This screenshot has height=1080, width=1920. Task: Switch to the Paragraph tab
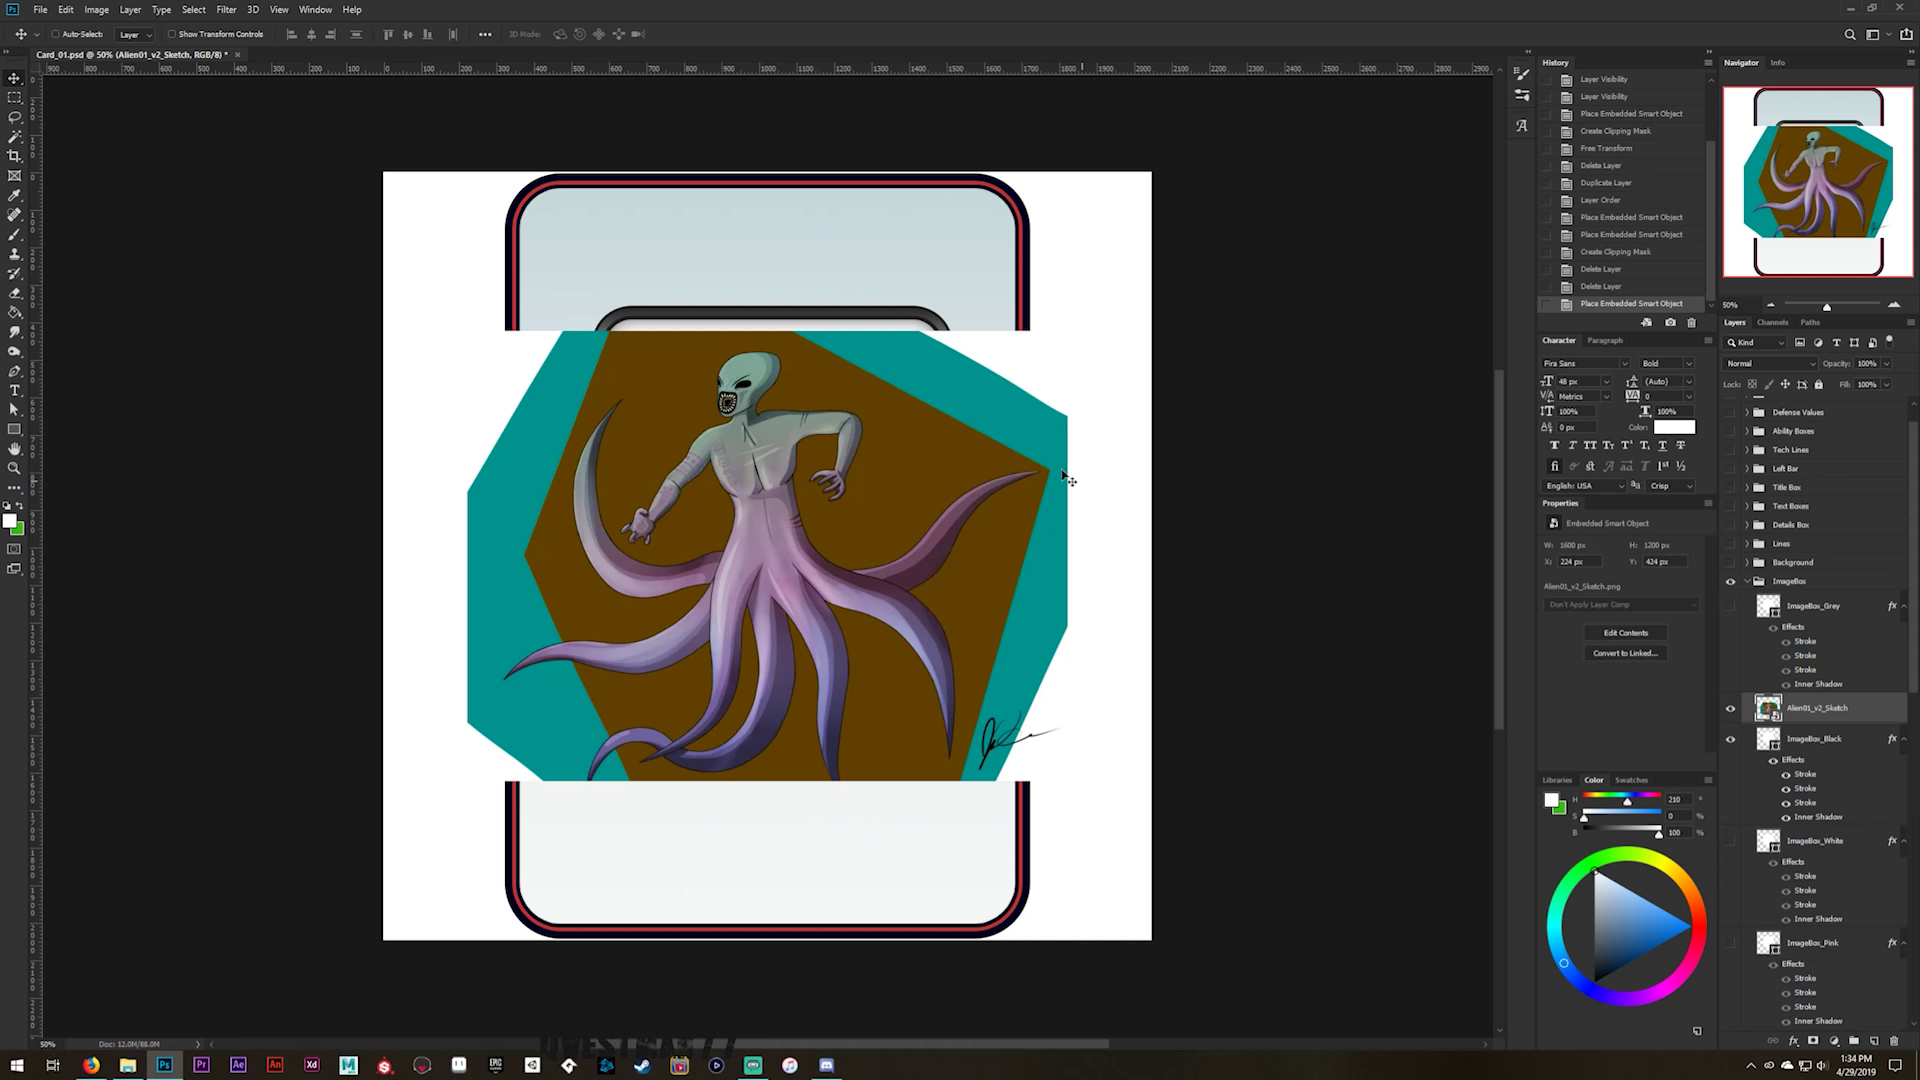(1605, 340)
